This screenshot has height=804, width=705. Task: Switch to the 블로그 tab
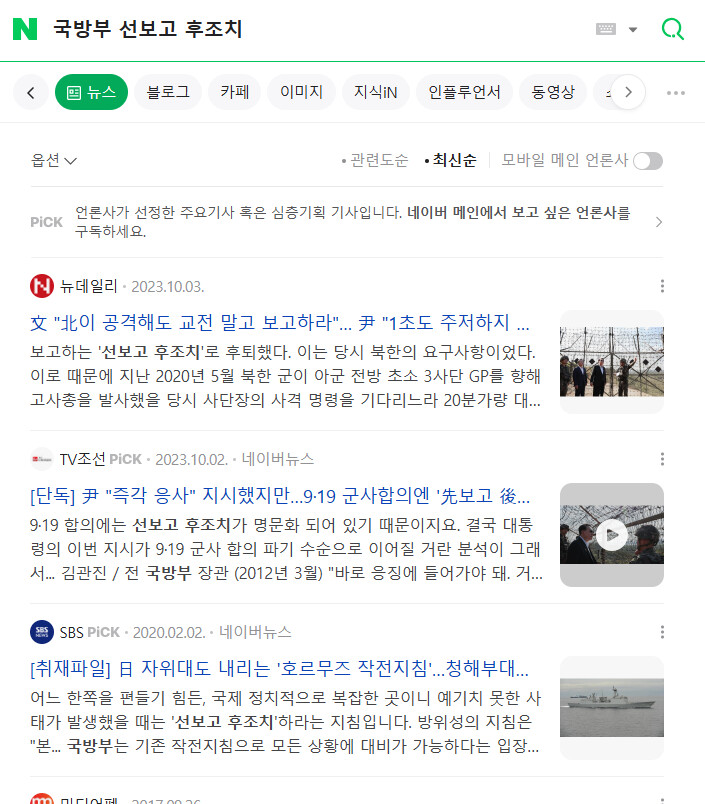click(168, 92)
